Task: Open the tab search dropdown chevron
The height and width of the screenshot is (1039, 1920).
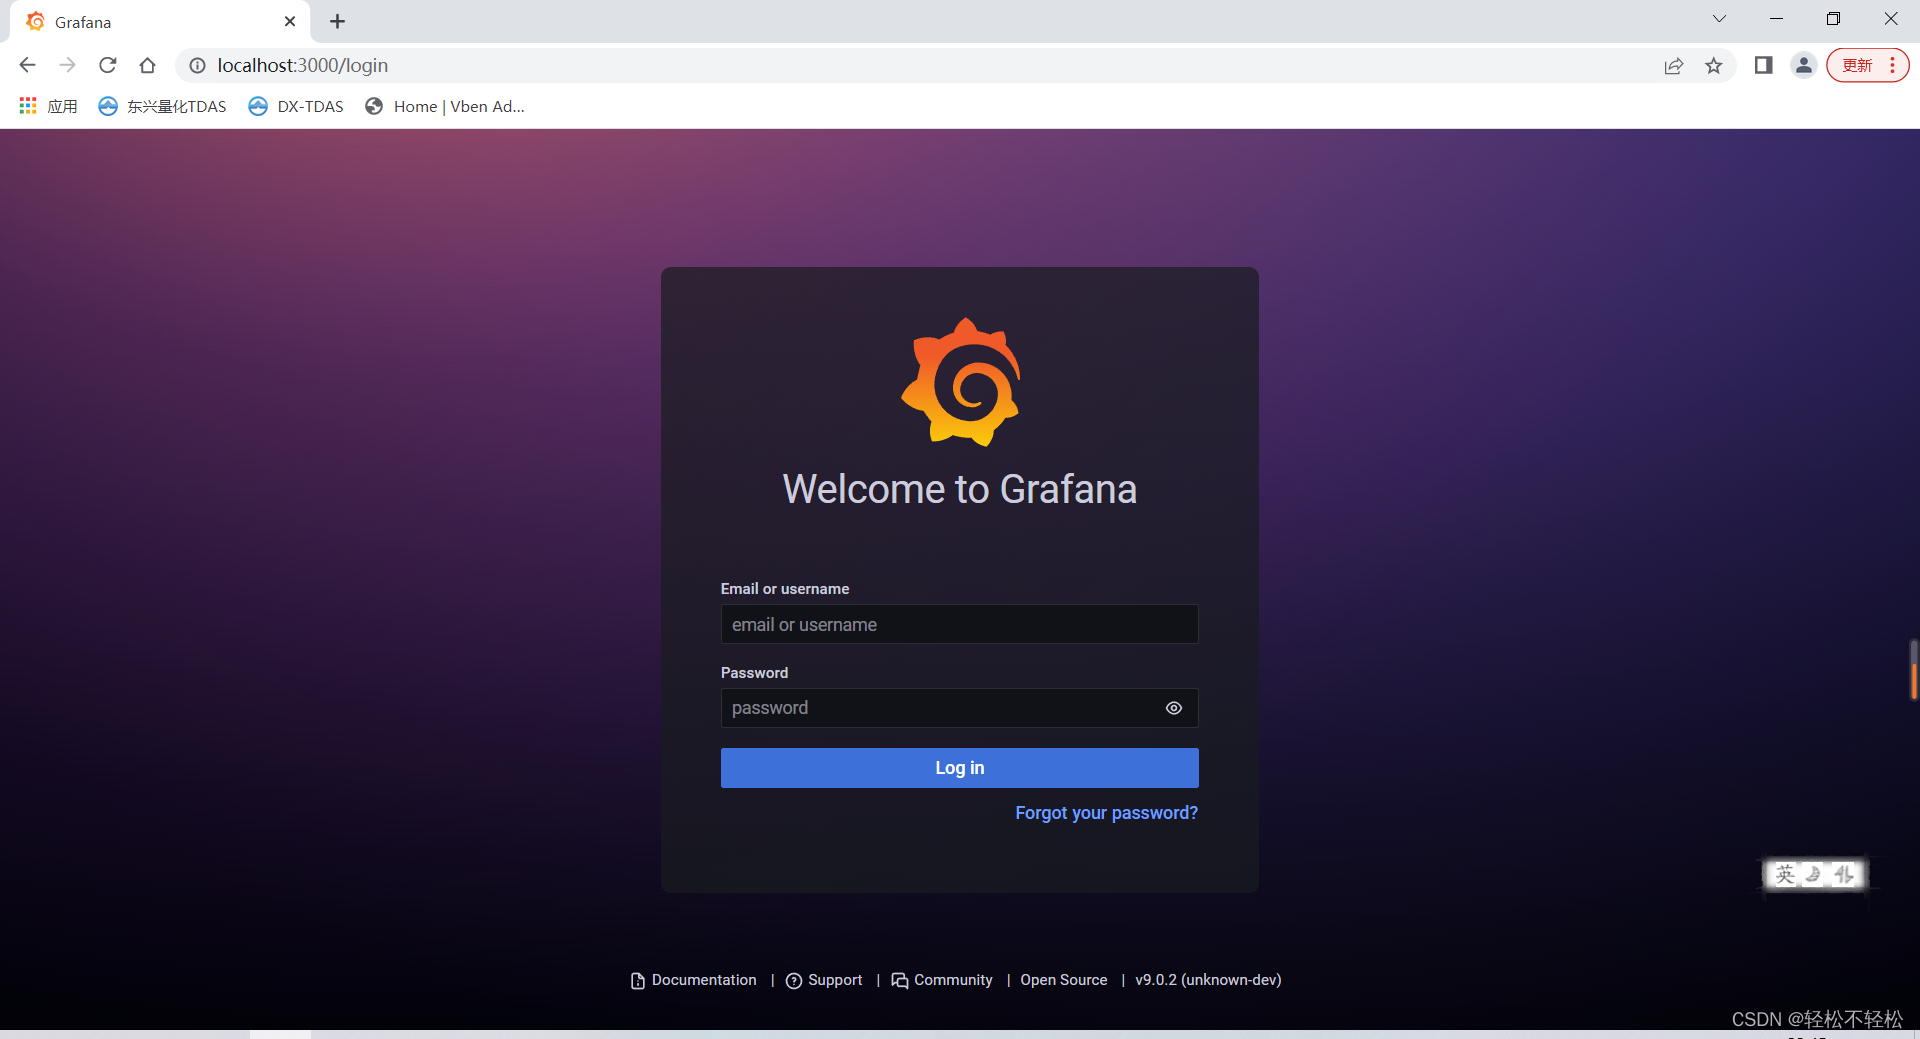Action: [x=1719, y=19]
